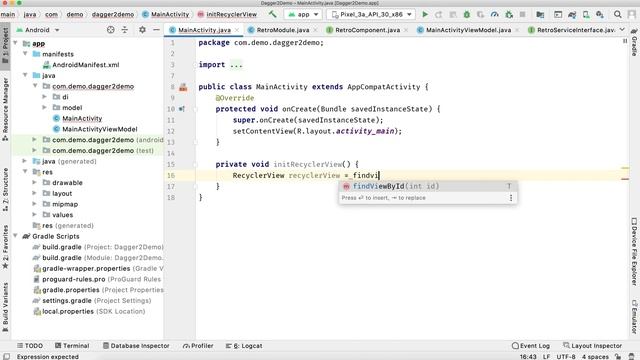Open completion popup more options dots

coord(511,198)
